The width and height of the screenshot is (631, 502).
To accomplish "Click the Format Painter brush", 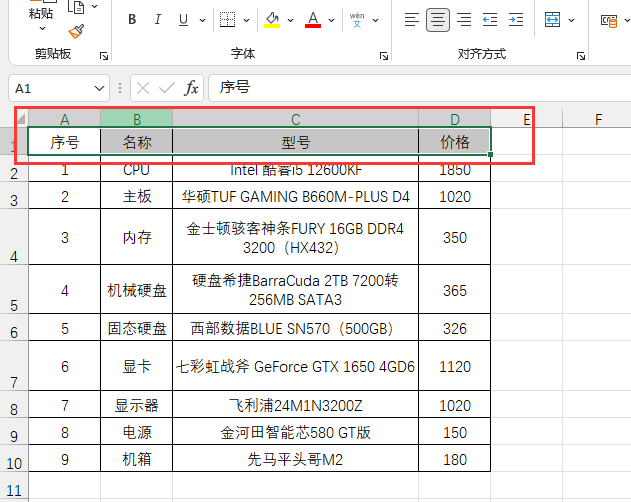I will (76, 31).
